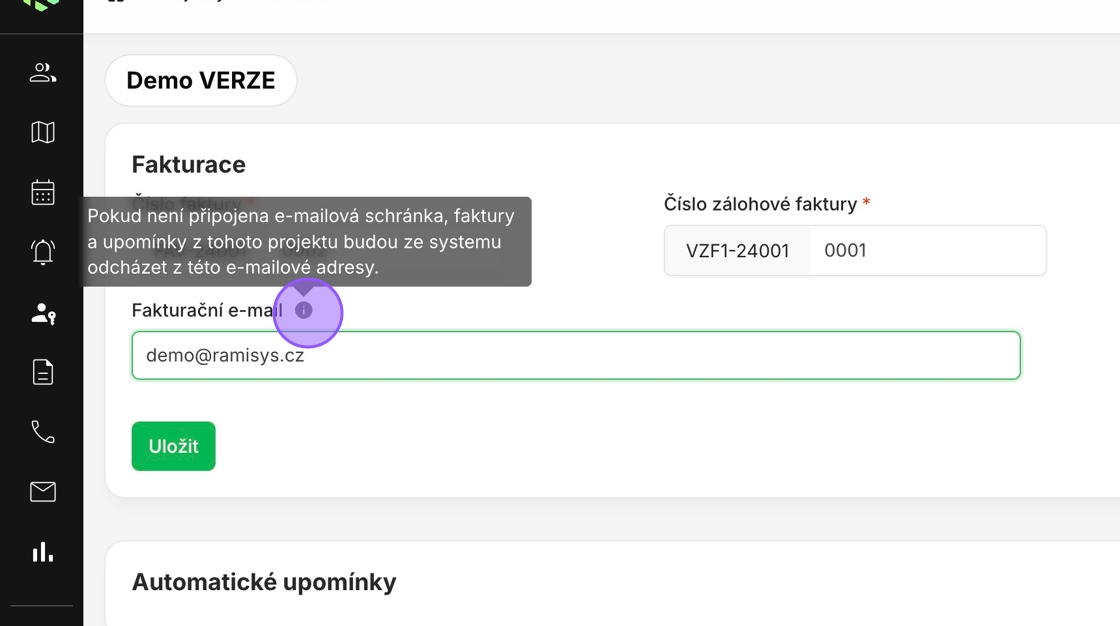1120x626 pixels.
Task: Open the bar chart statistics icon
Action: click(42, 552)
